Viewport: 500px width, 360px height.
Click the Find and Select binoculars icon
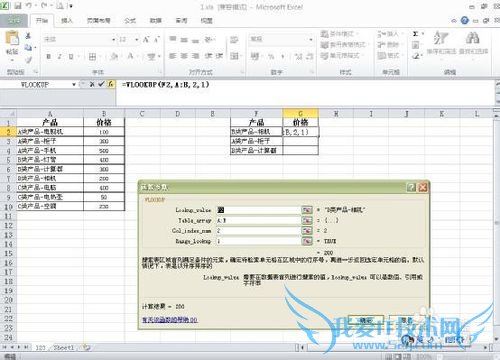point(472,37)
